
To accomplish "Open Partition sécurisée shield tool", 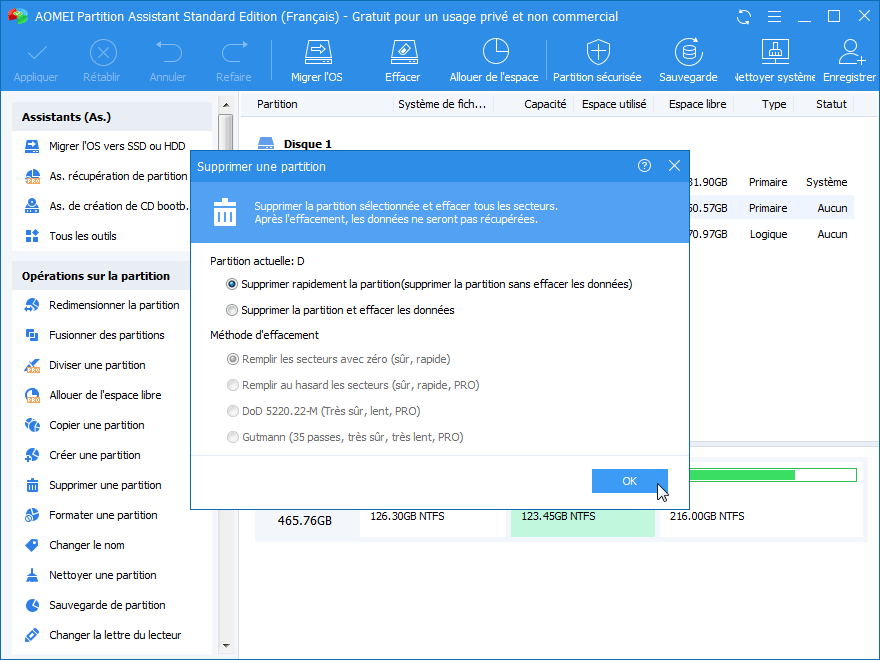I will click(597, 61).
